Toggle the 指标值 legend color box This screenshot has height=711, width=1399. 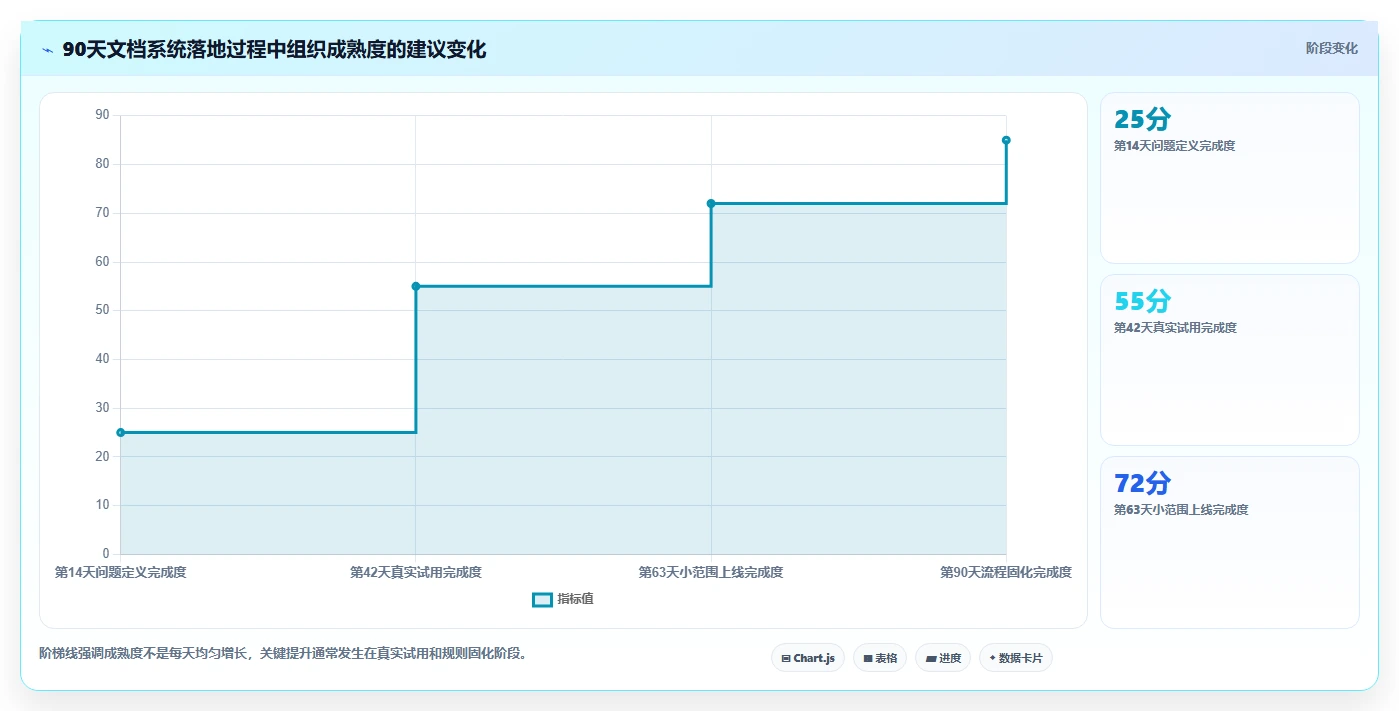[x=542, y=599]
